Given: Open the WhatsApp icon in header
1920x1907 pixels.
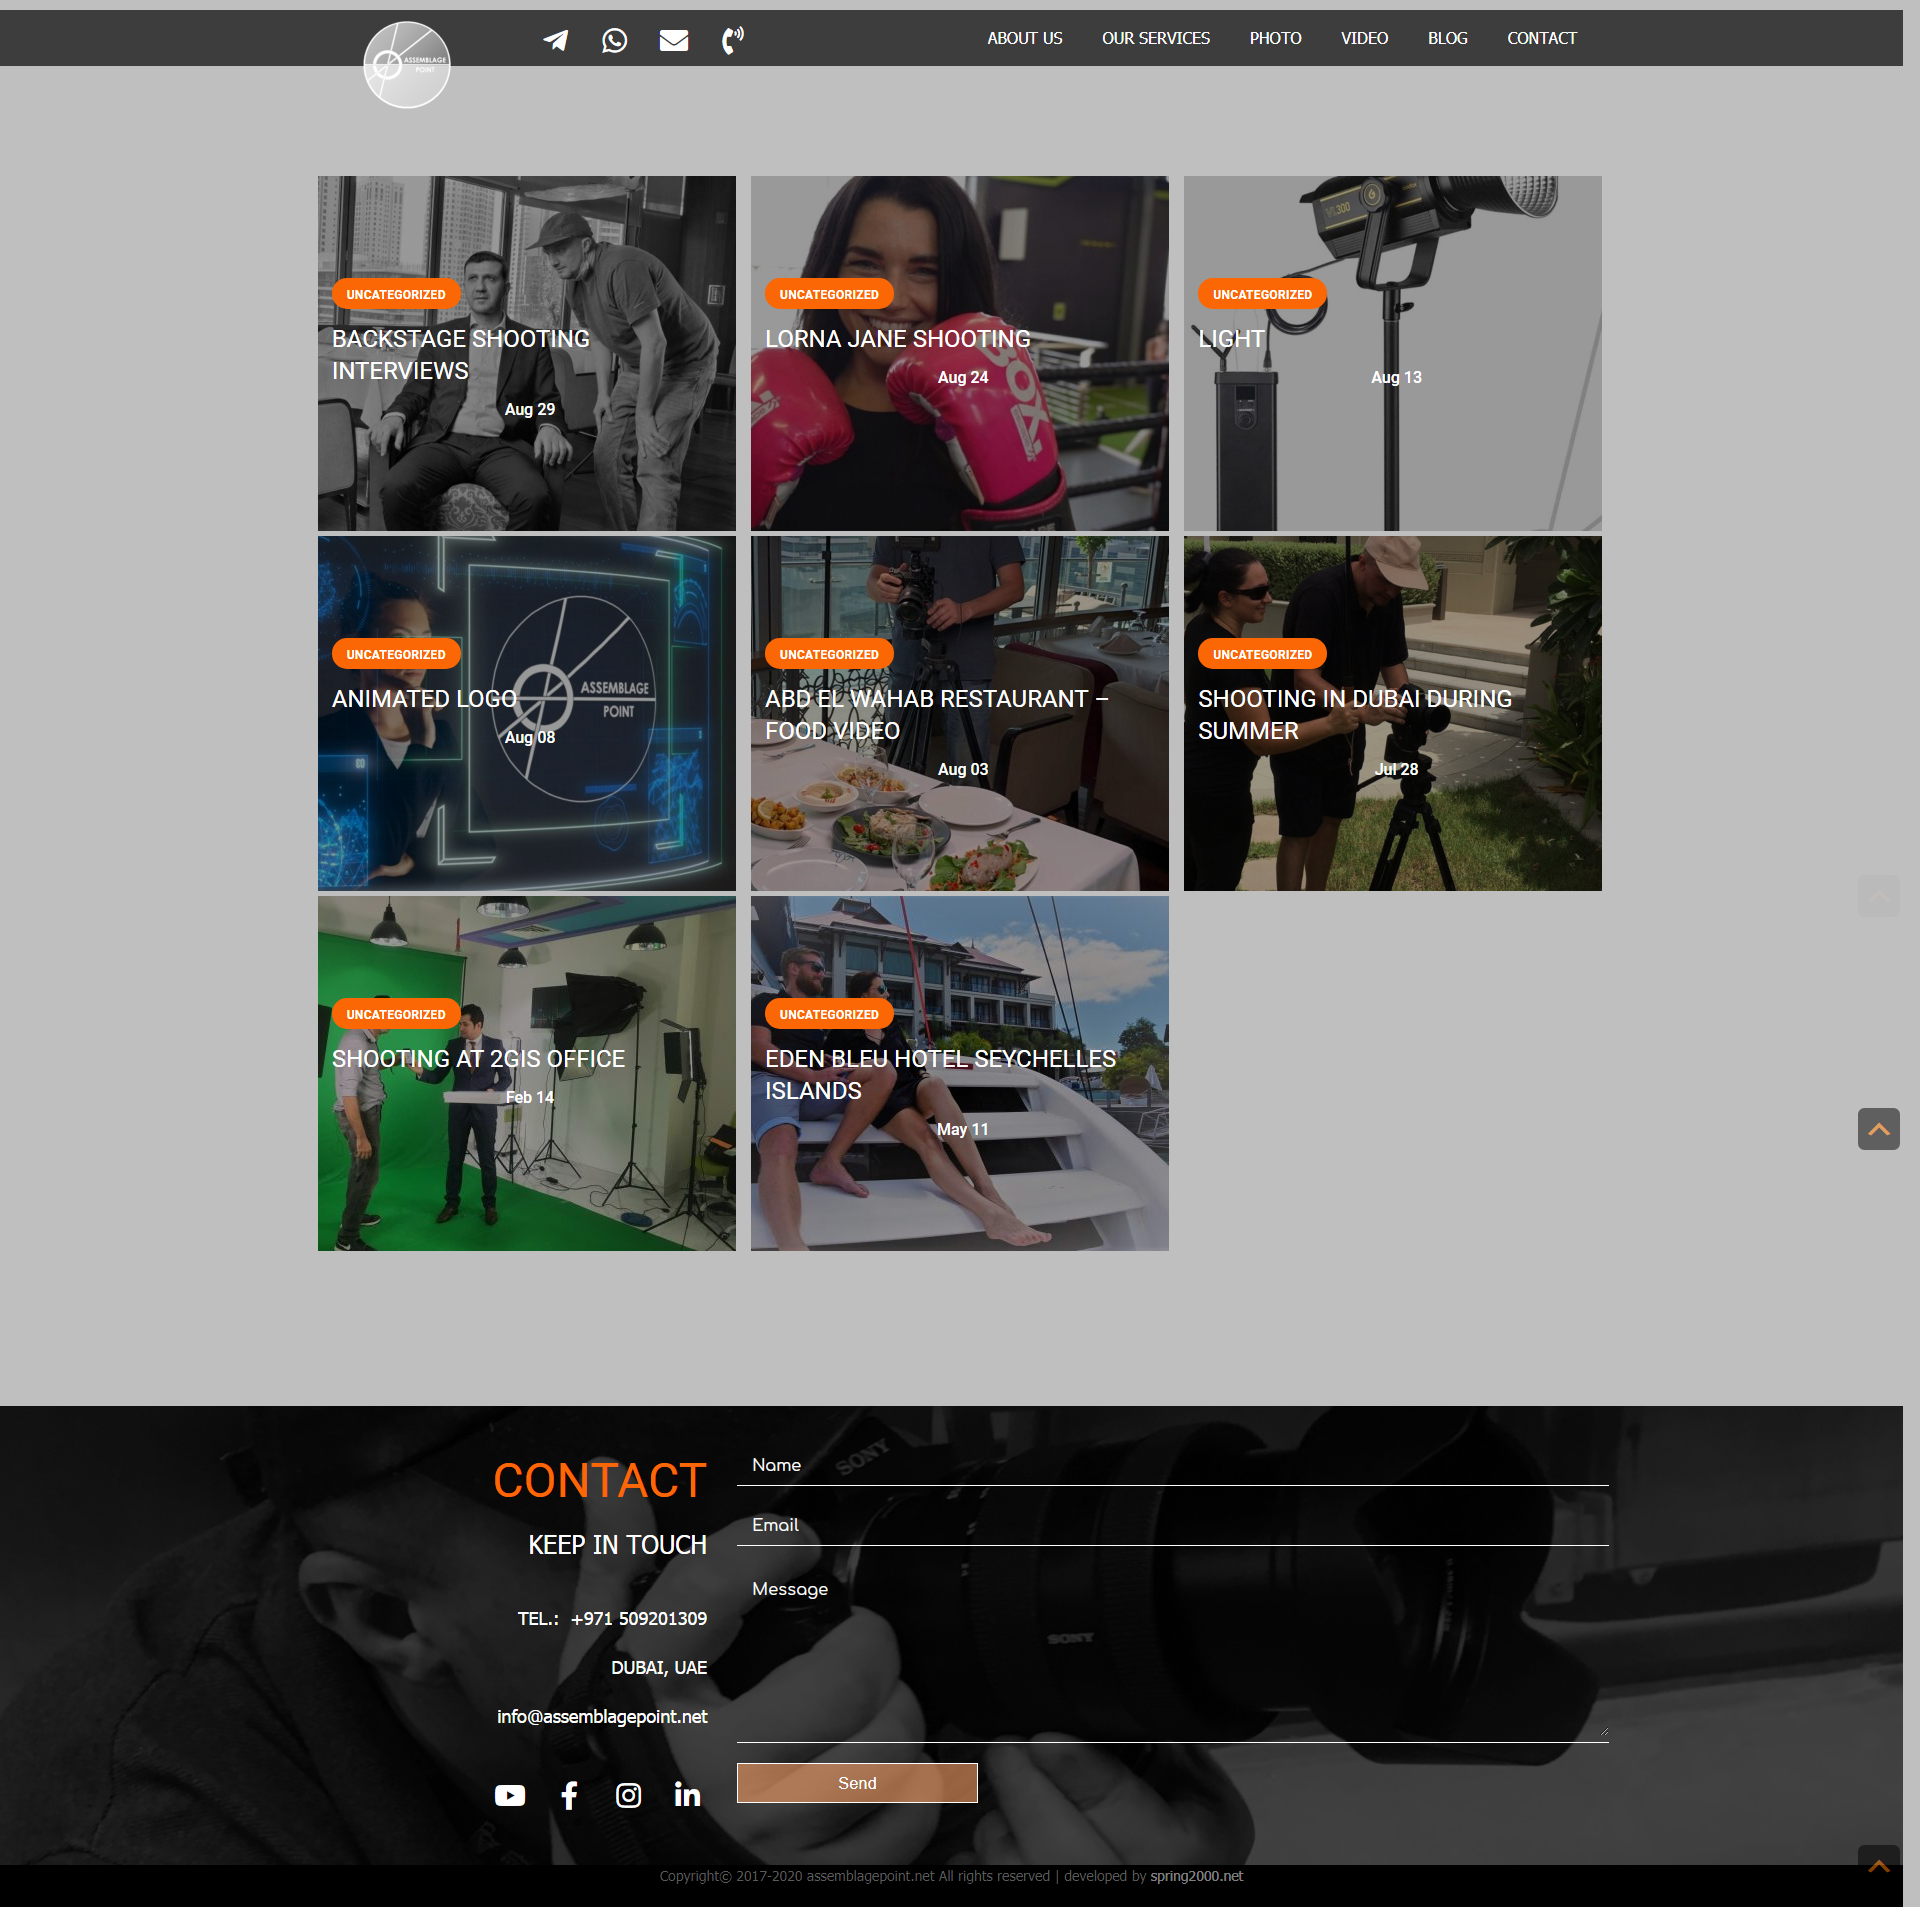Looking at the screenshot, I should (615, 40).
